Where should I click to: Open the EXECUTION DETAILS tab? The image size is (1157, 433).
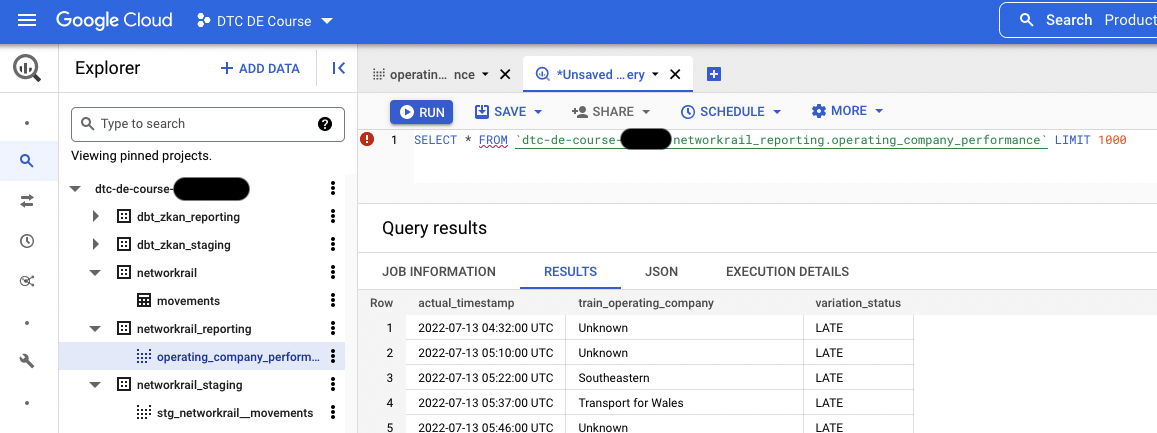[787, 271]
